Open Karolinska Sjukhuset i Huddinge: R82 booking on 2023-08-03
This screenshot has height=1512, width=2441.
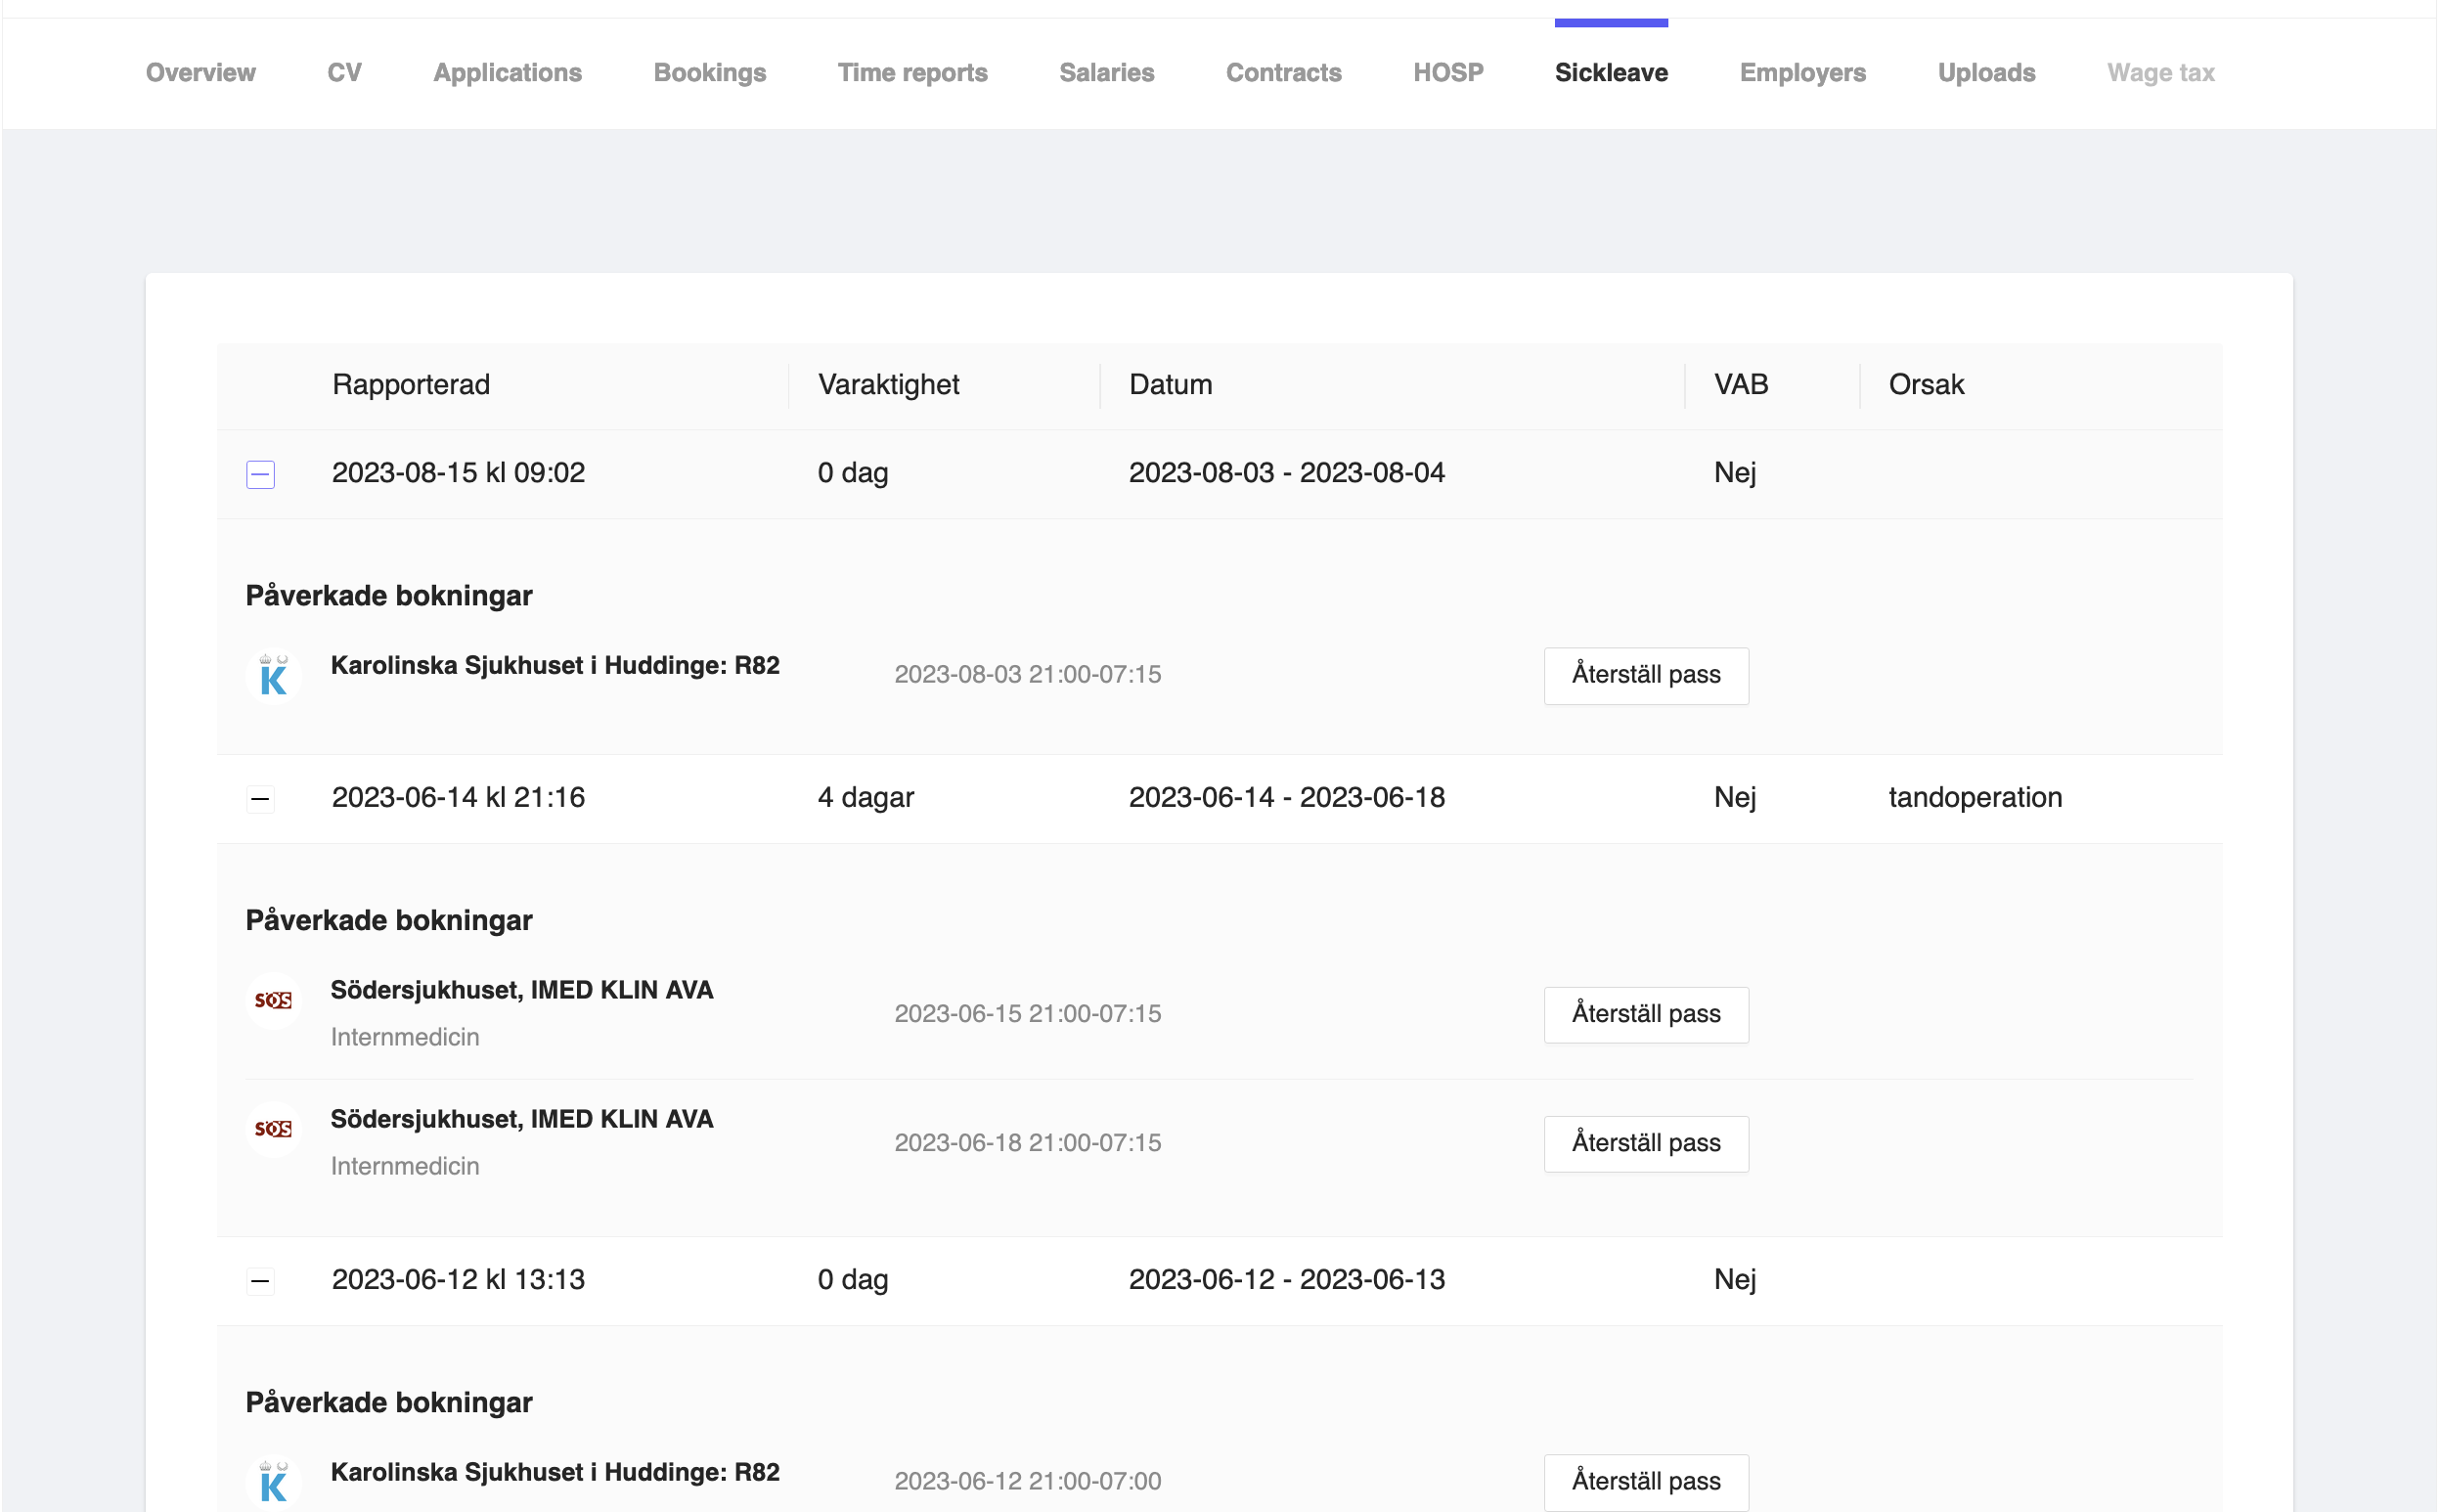[555, 666]
